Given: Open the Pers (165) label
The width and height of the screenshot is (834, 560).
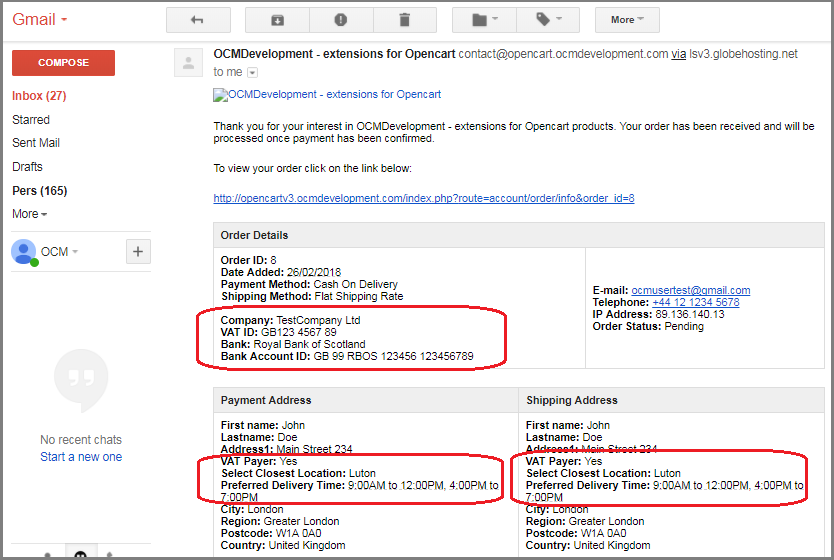Looking at the screenshot, I should pyautogui.click(x=39, y=191).
